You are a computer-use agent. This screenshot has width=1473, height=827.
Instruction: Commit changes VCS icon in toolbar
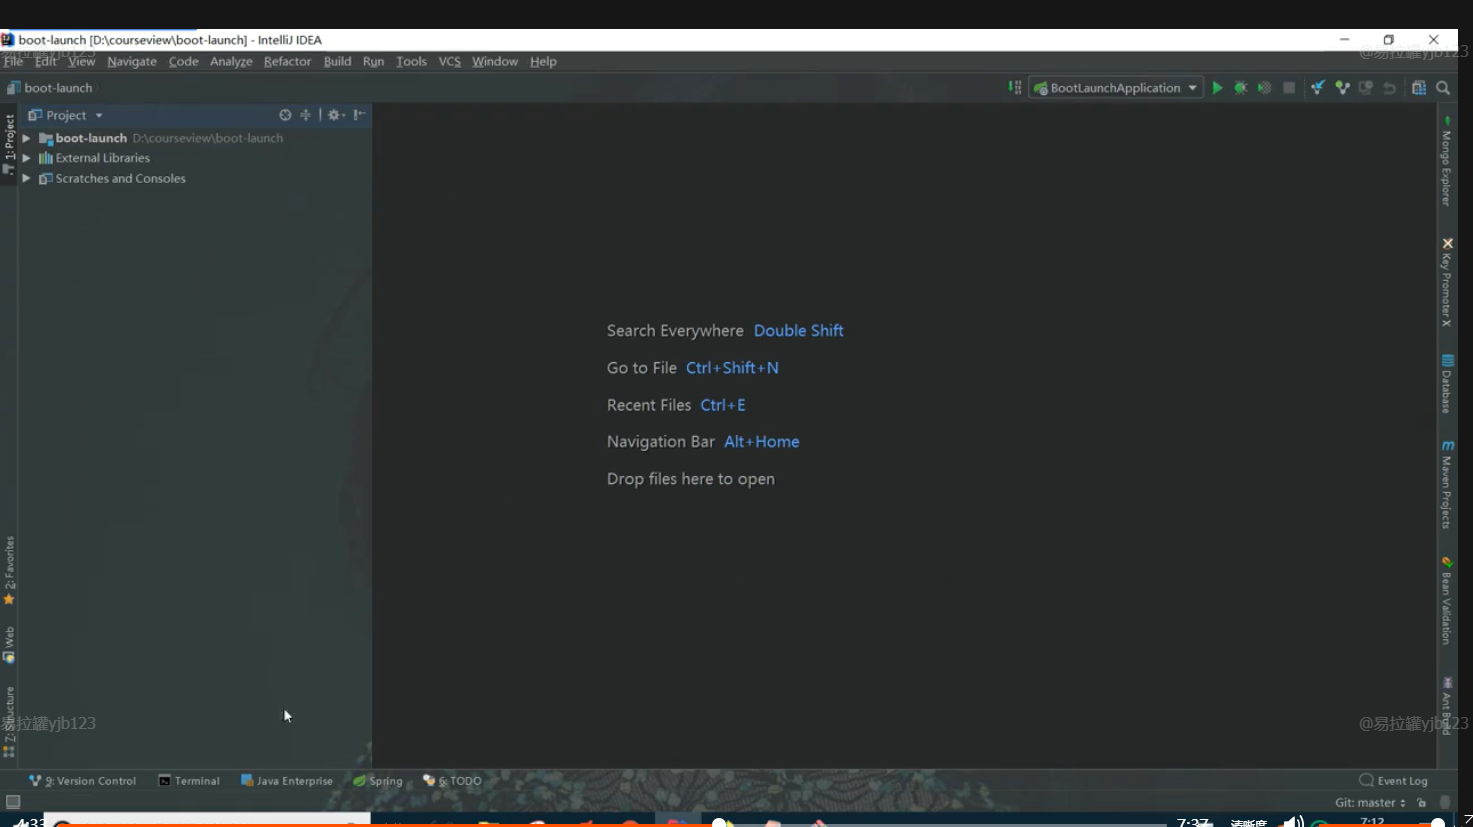(1342, 88)
